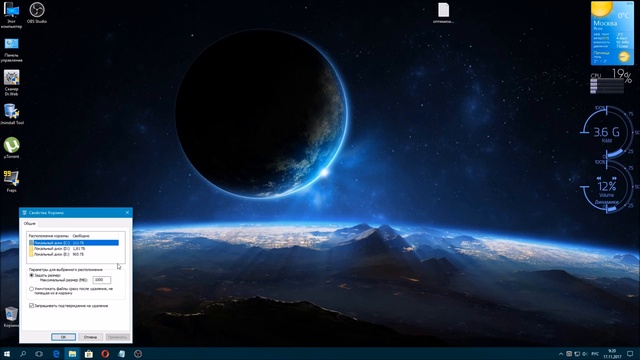The width and height of the screenshot is (640, 360).
Task: Open the network tray icon
Action: tap(577, 354)
